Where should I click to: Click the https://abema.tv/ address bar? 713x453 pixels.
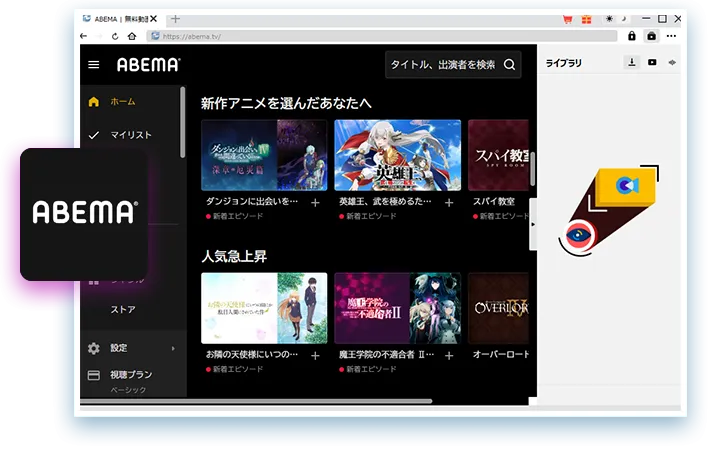(382, 36)
